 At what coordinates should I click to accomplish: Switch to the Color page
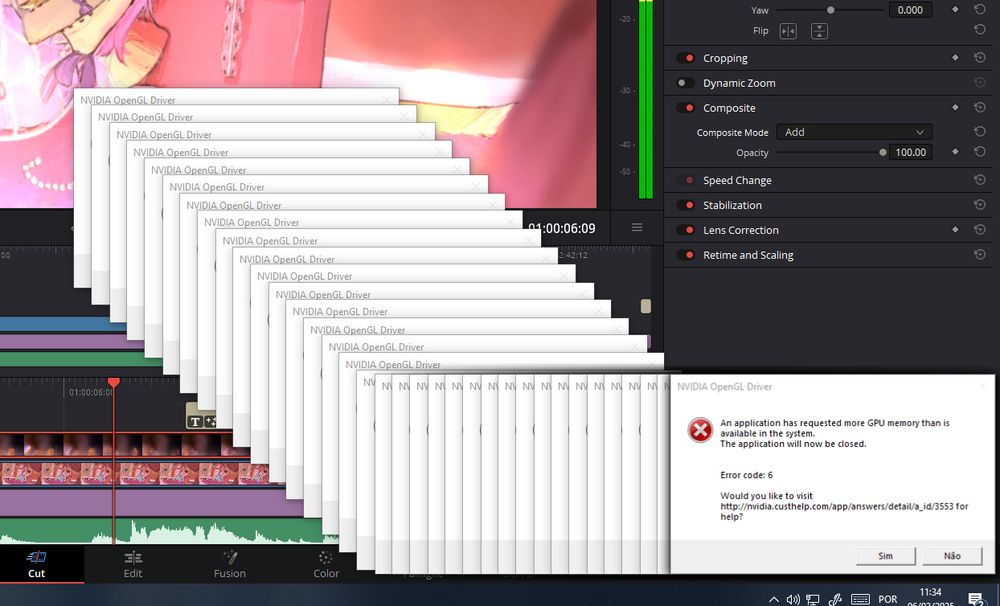coord(326,565)
